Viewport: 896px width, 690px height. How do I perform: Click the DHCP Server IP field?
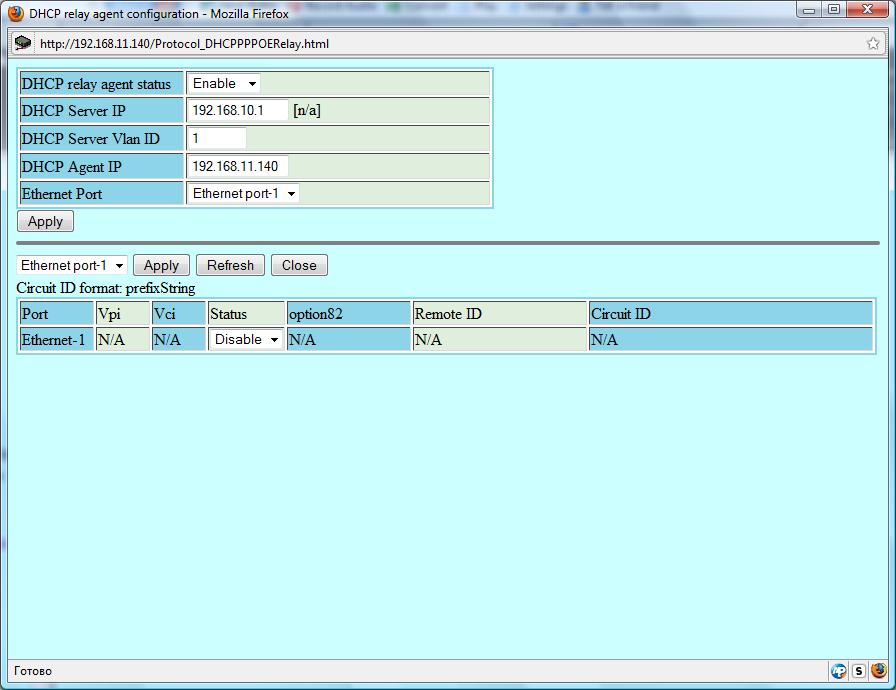tap(237, 110)
